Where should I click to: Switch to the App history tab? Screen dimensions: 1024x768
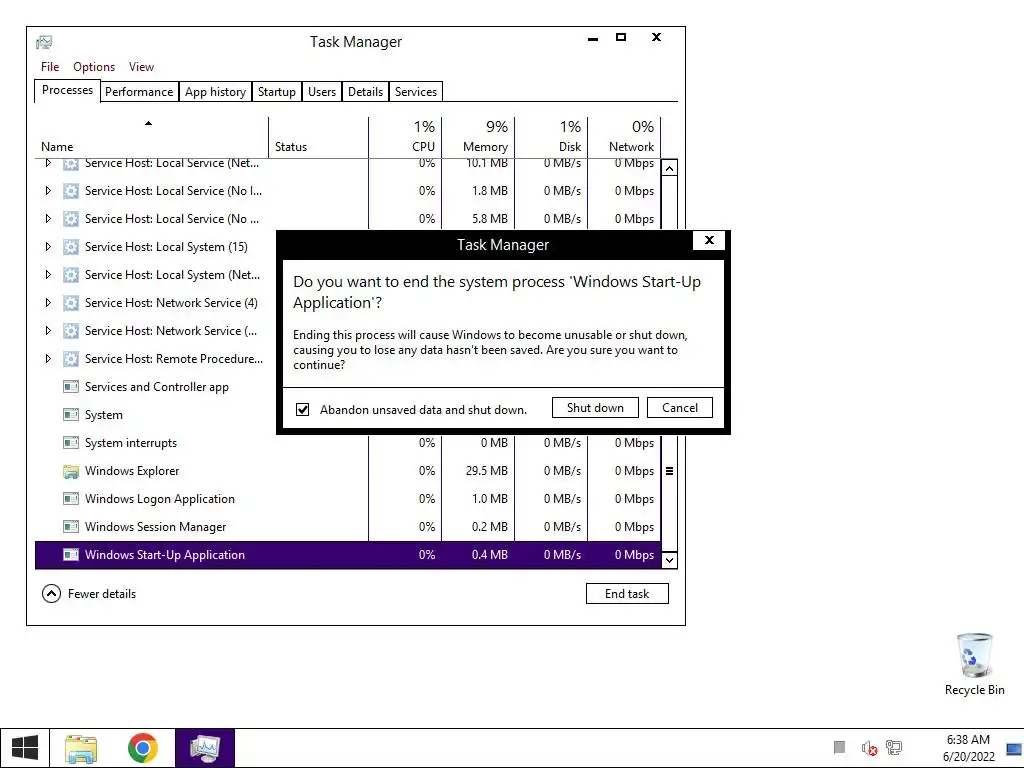216,91
